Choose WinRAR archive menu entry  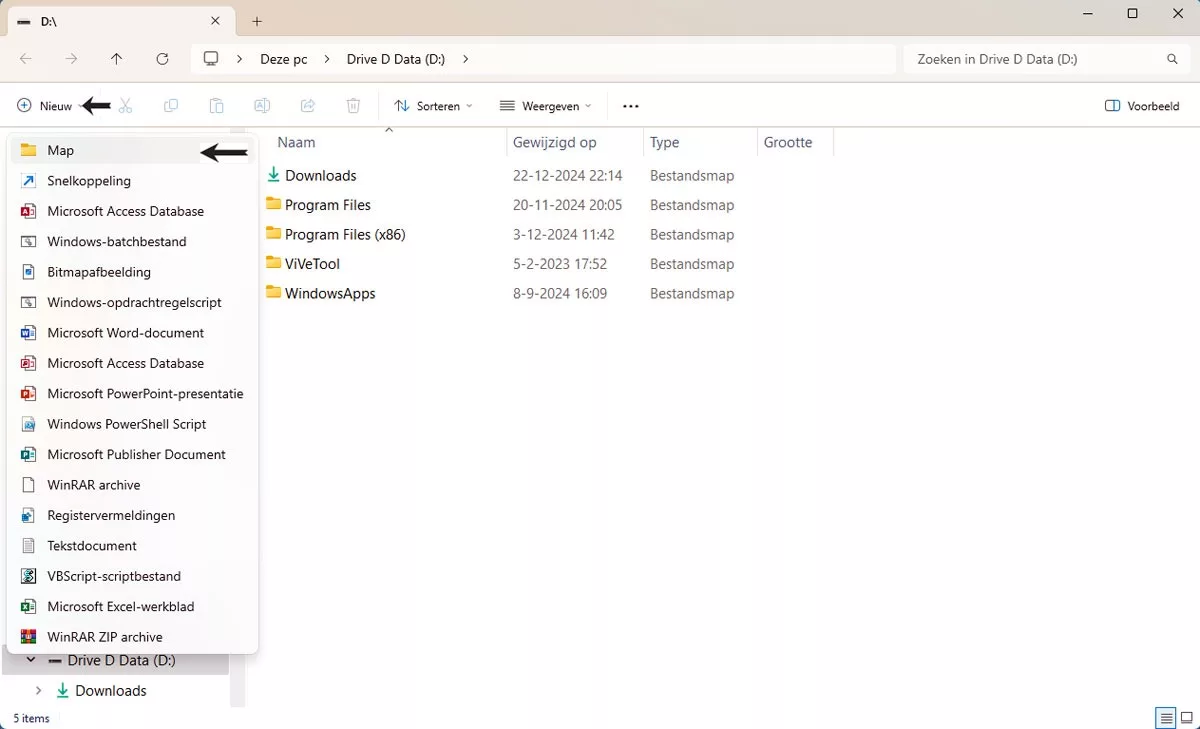click(x=132, y=485)
